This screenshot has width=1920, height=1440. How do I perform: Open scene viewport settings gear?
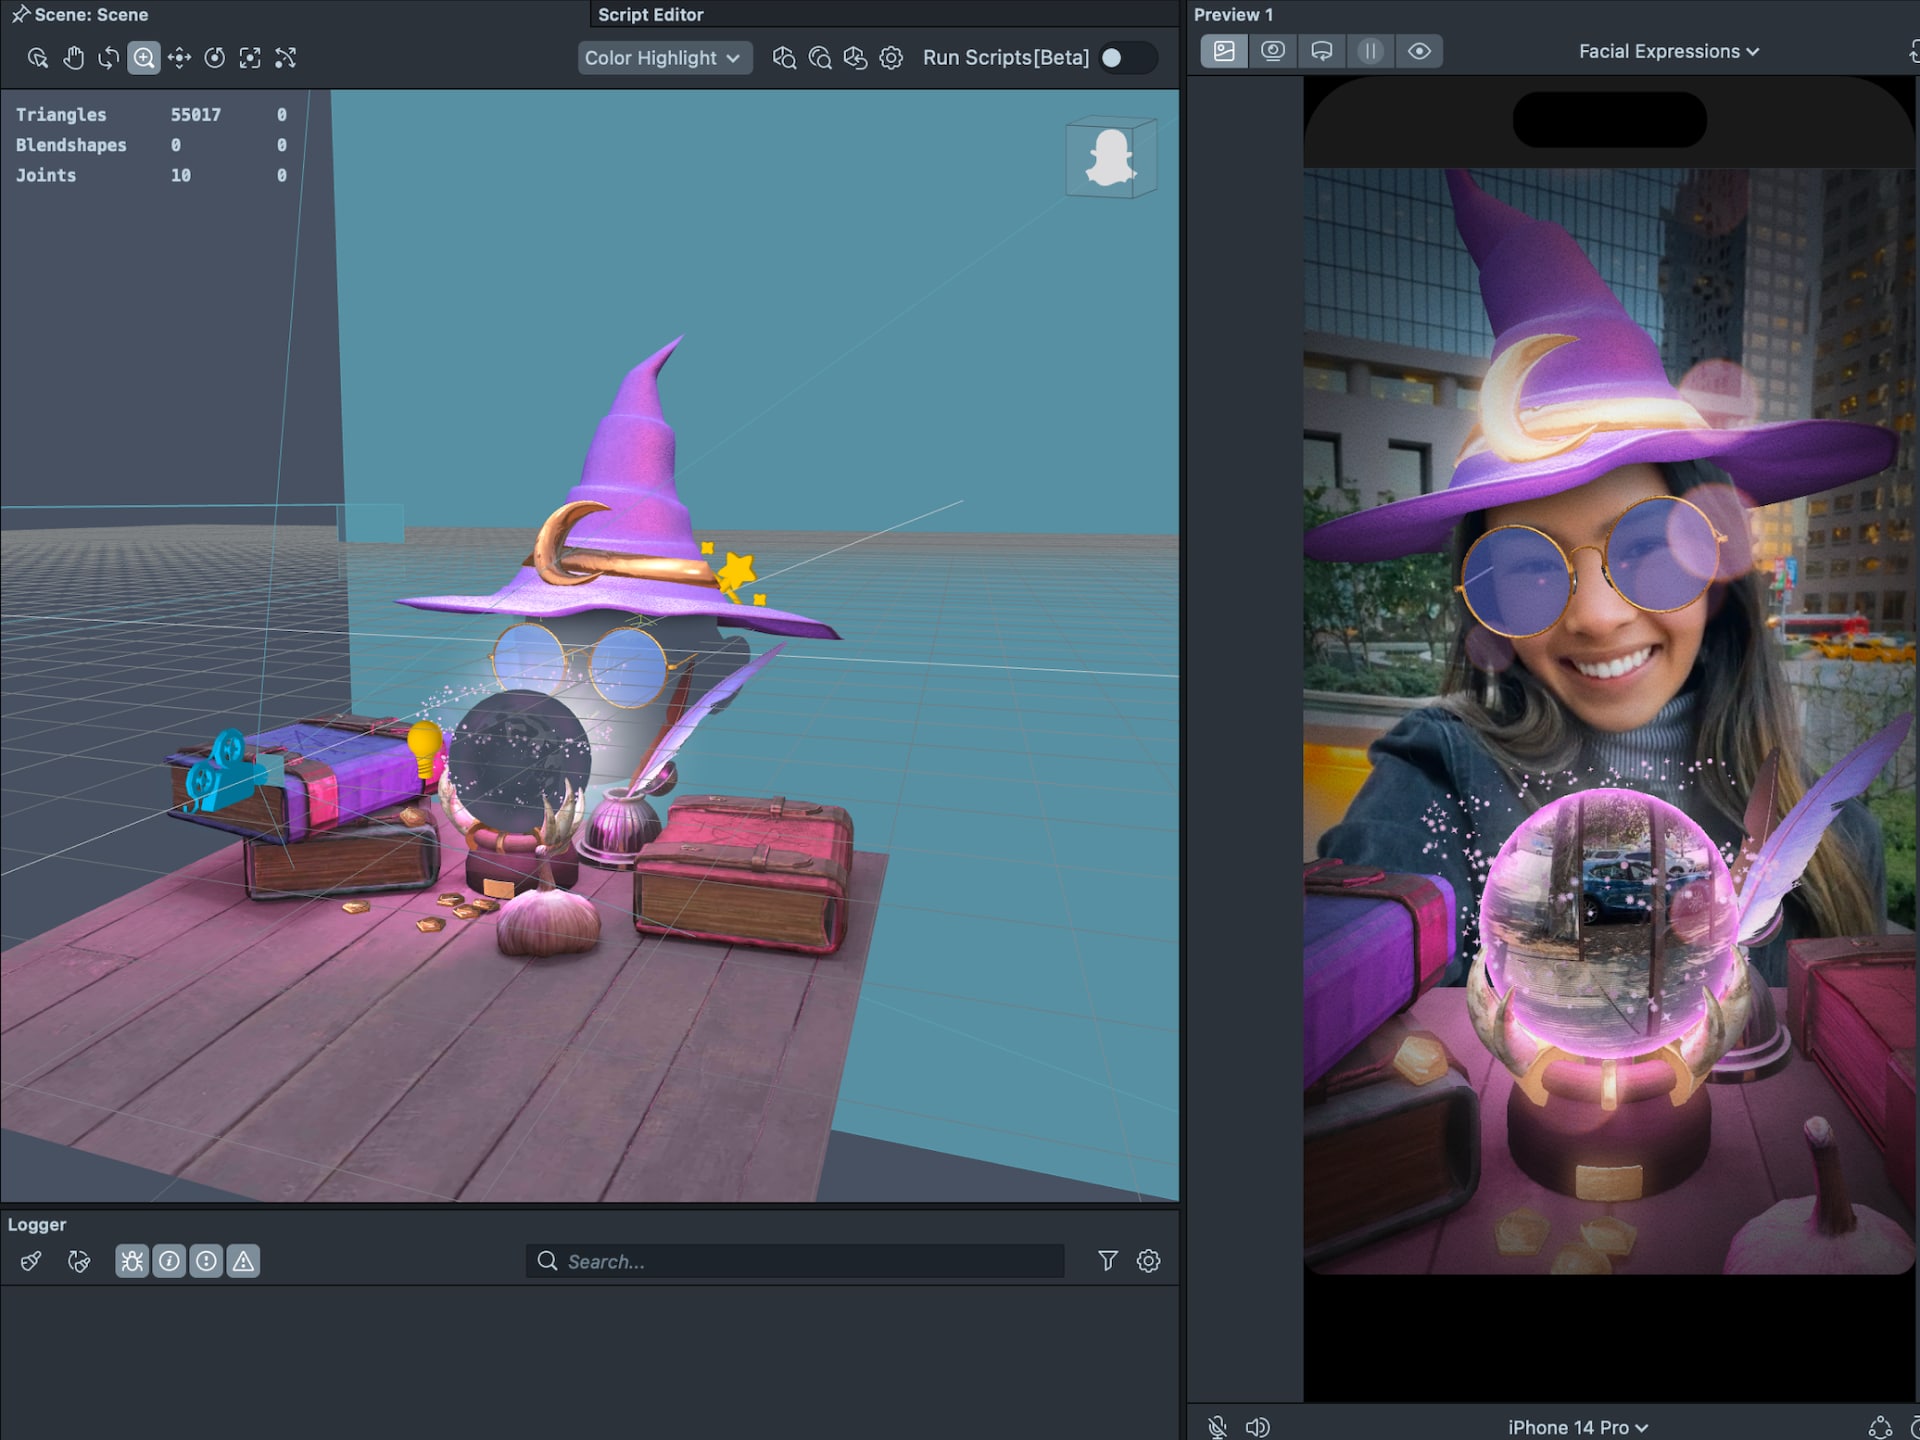click(891, 58)
